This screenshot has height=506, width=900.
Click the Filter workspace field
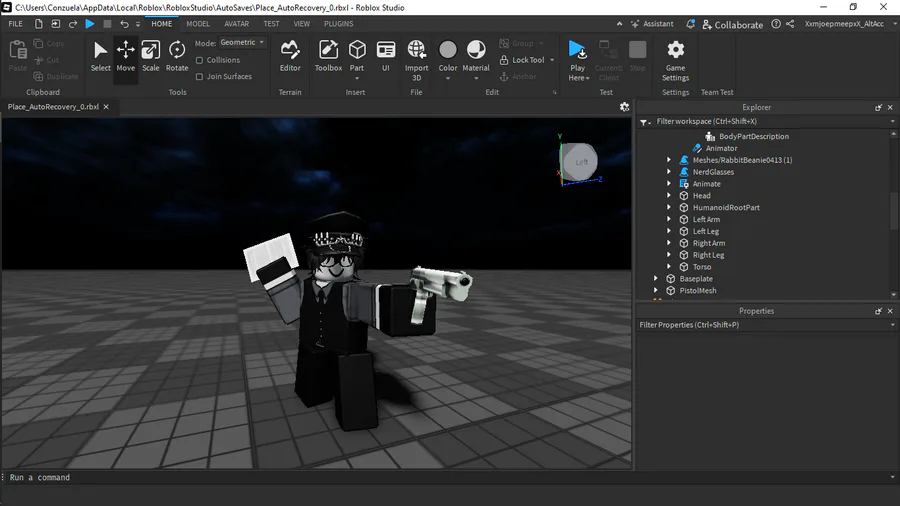pos(769,122)
